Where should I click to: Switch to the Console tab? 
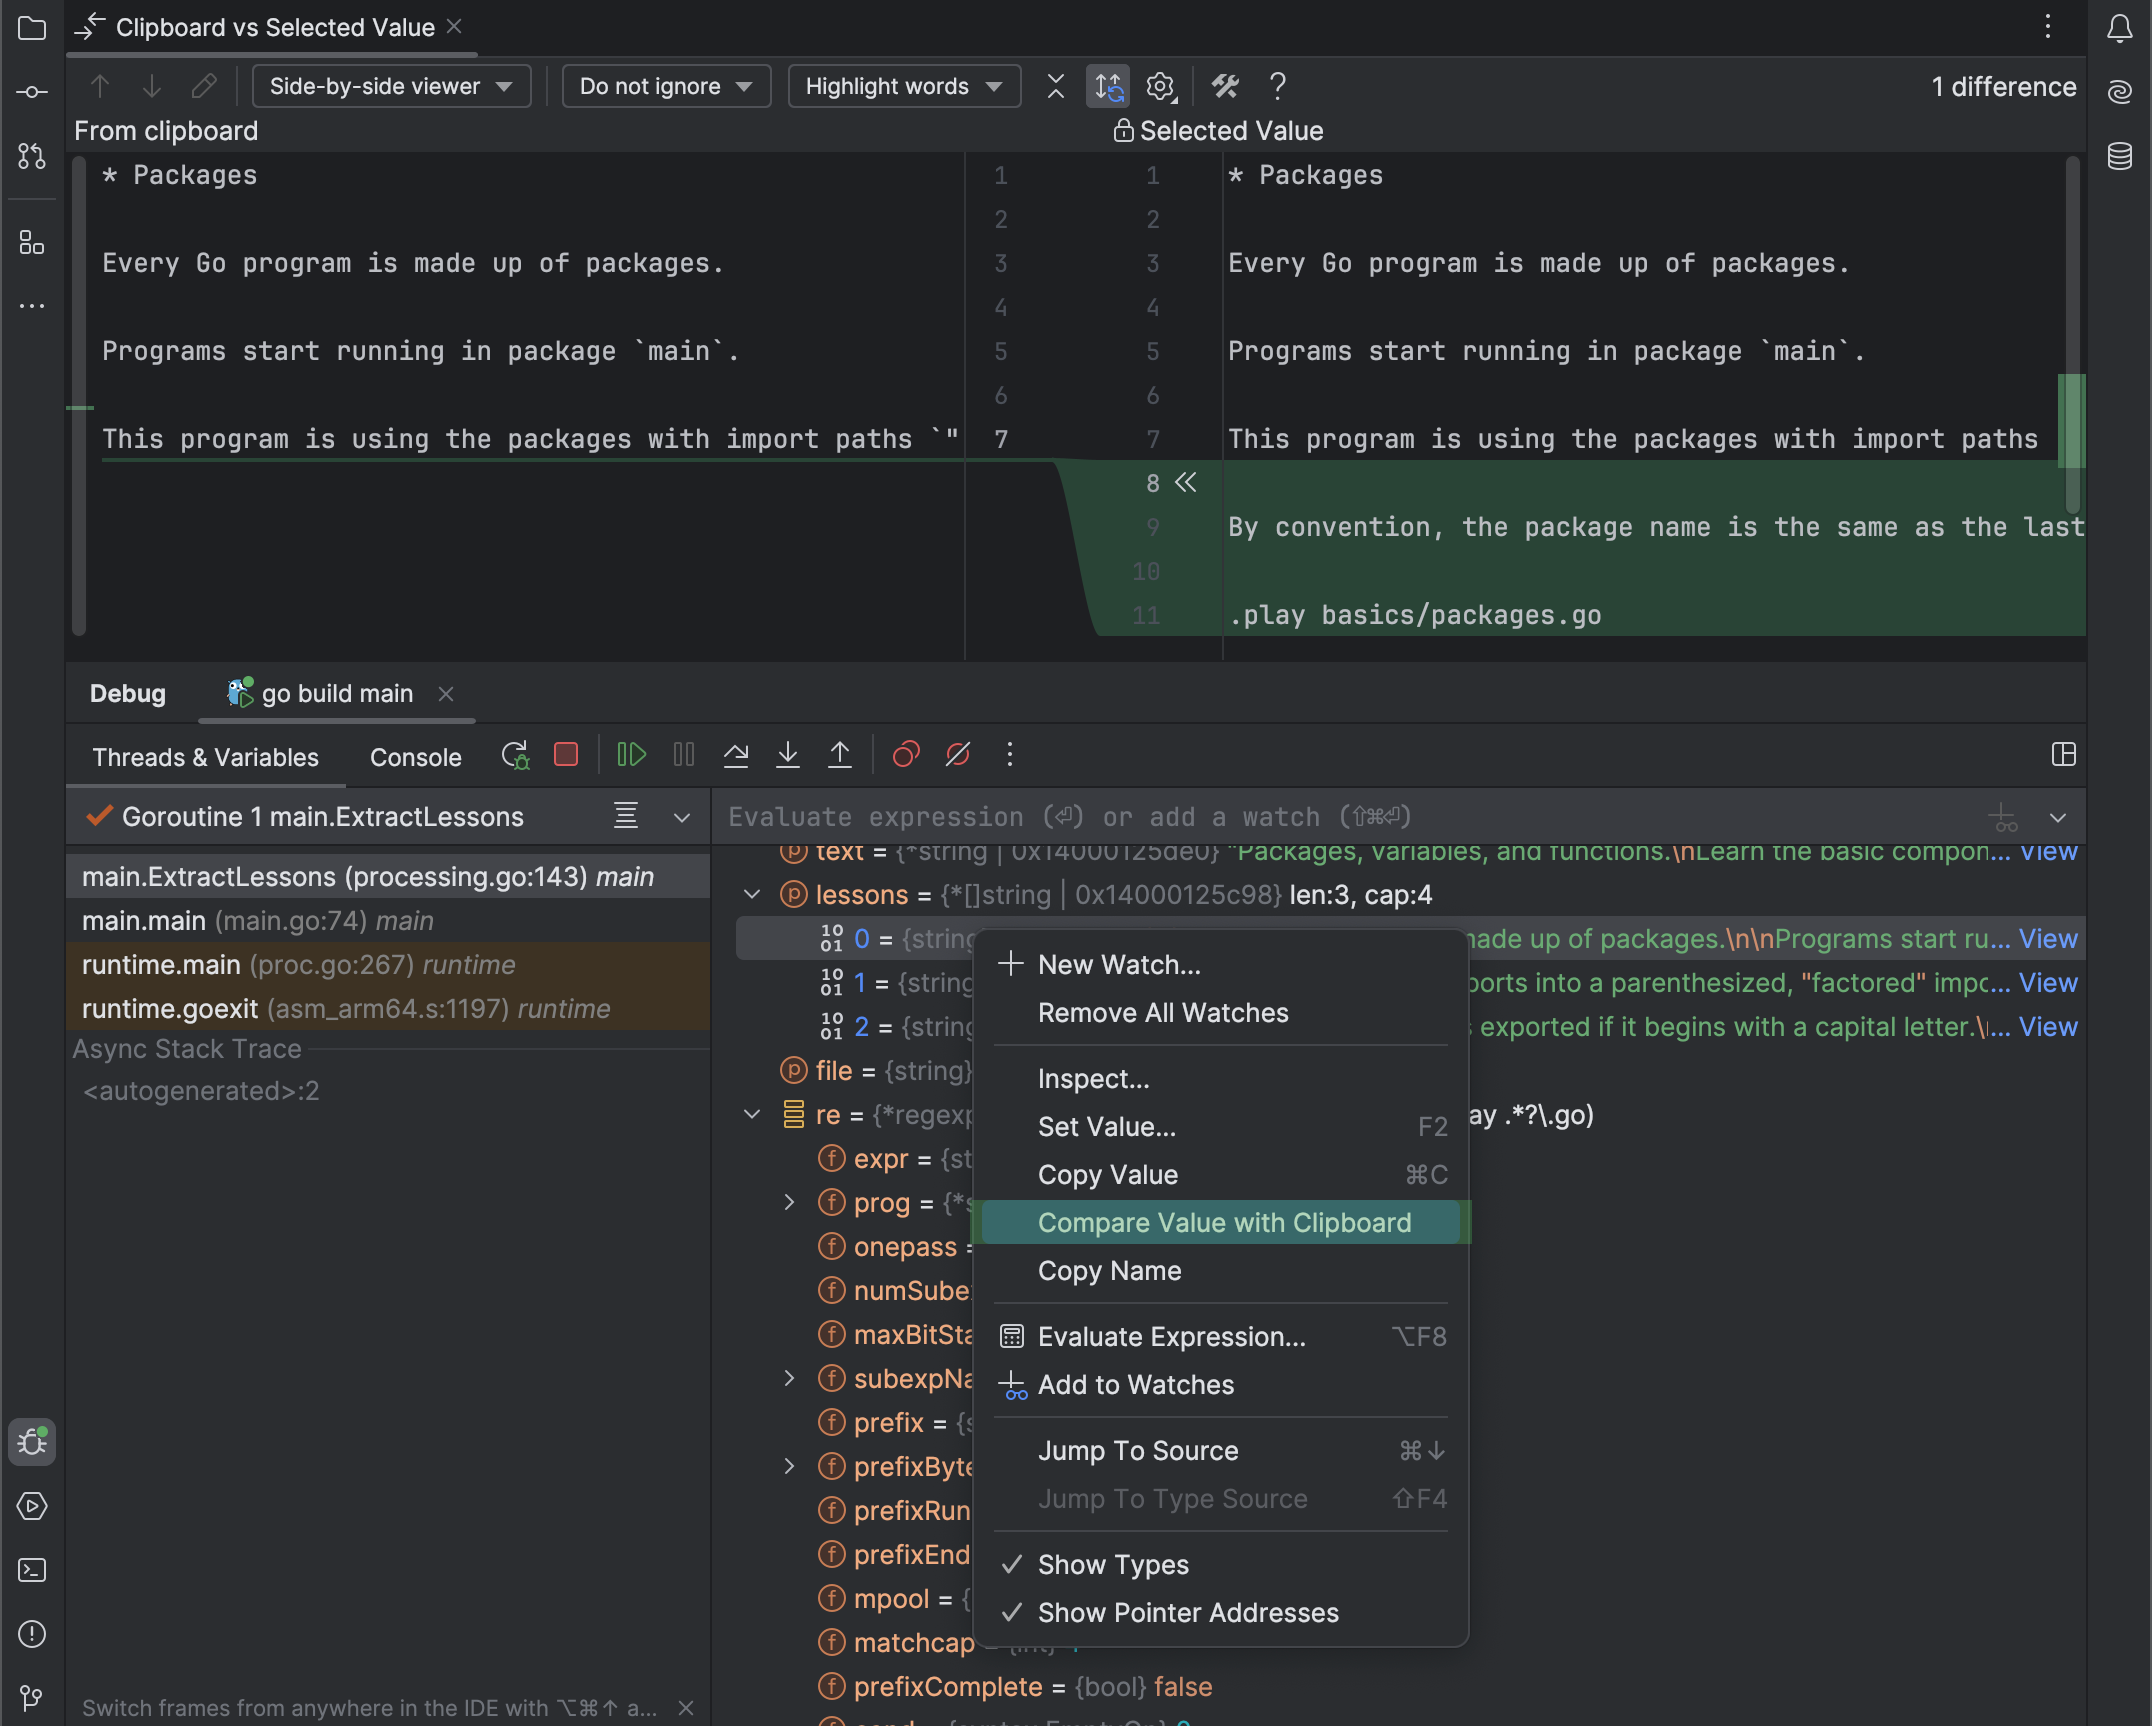click(416, 757)
